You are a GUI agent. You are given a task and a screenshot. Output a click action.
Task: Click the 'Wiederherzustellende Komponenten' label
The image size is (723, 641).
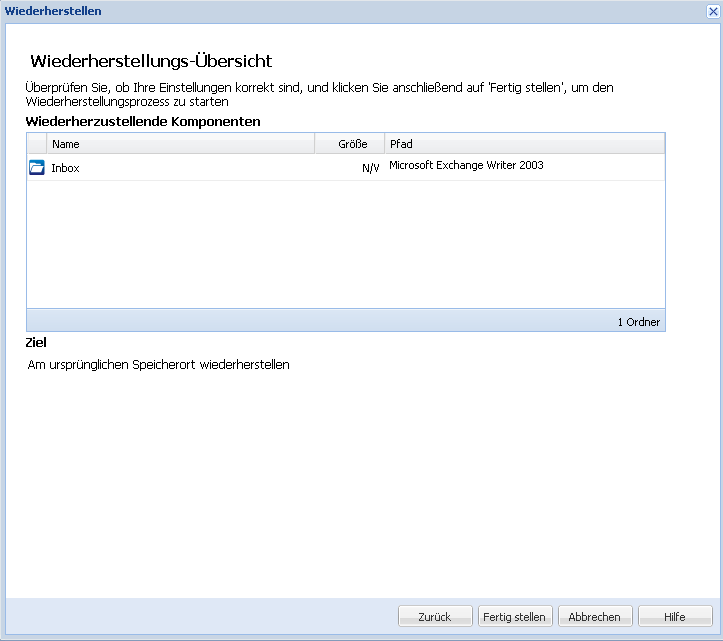[x=143, y=122]
